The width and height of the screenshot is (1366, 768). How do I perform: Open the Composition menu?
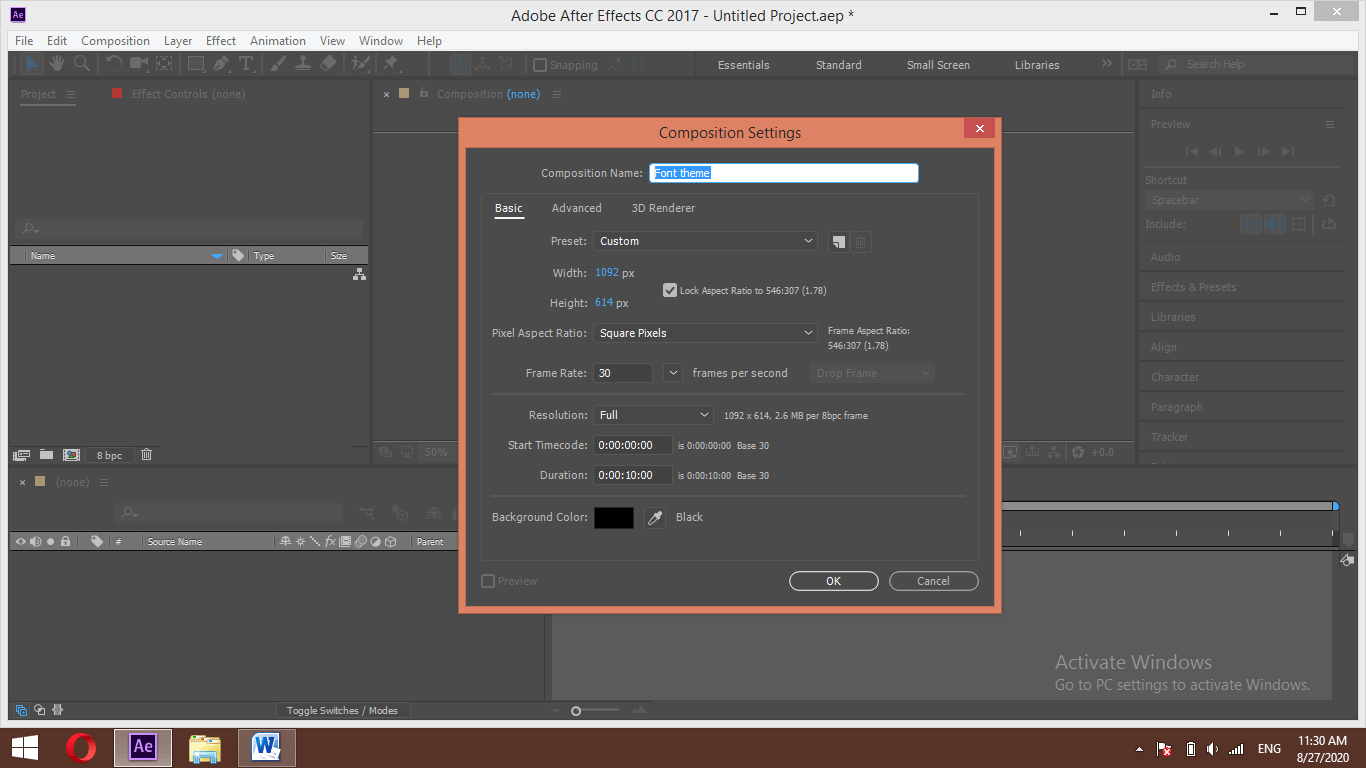click(115, 40)
